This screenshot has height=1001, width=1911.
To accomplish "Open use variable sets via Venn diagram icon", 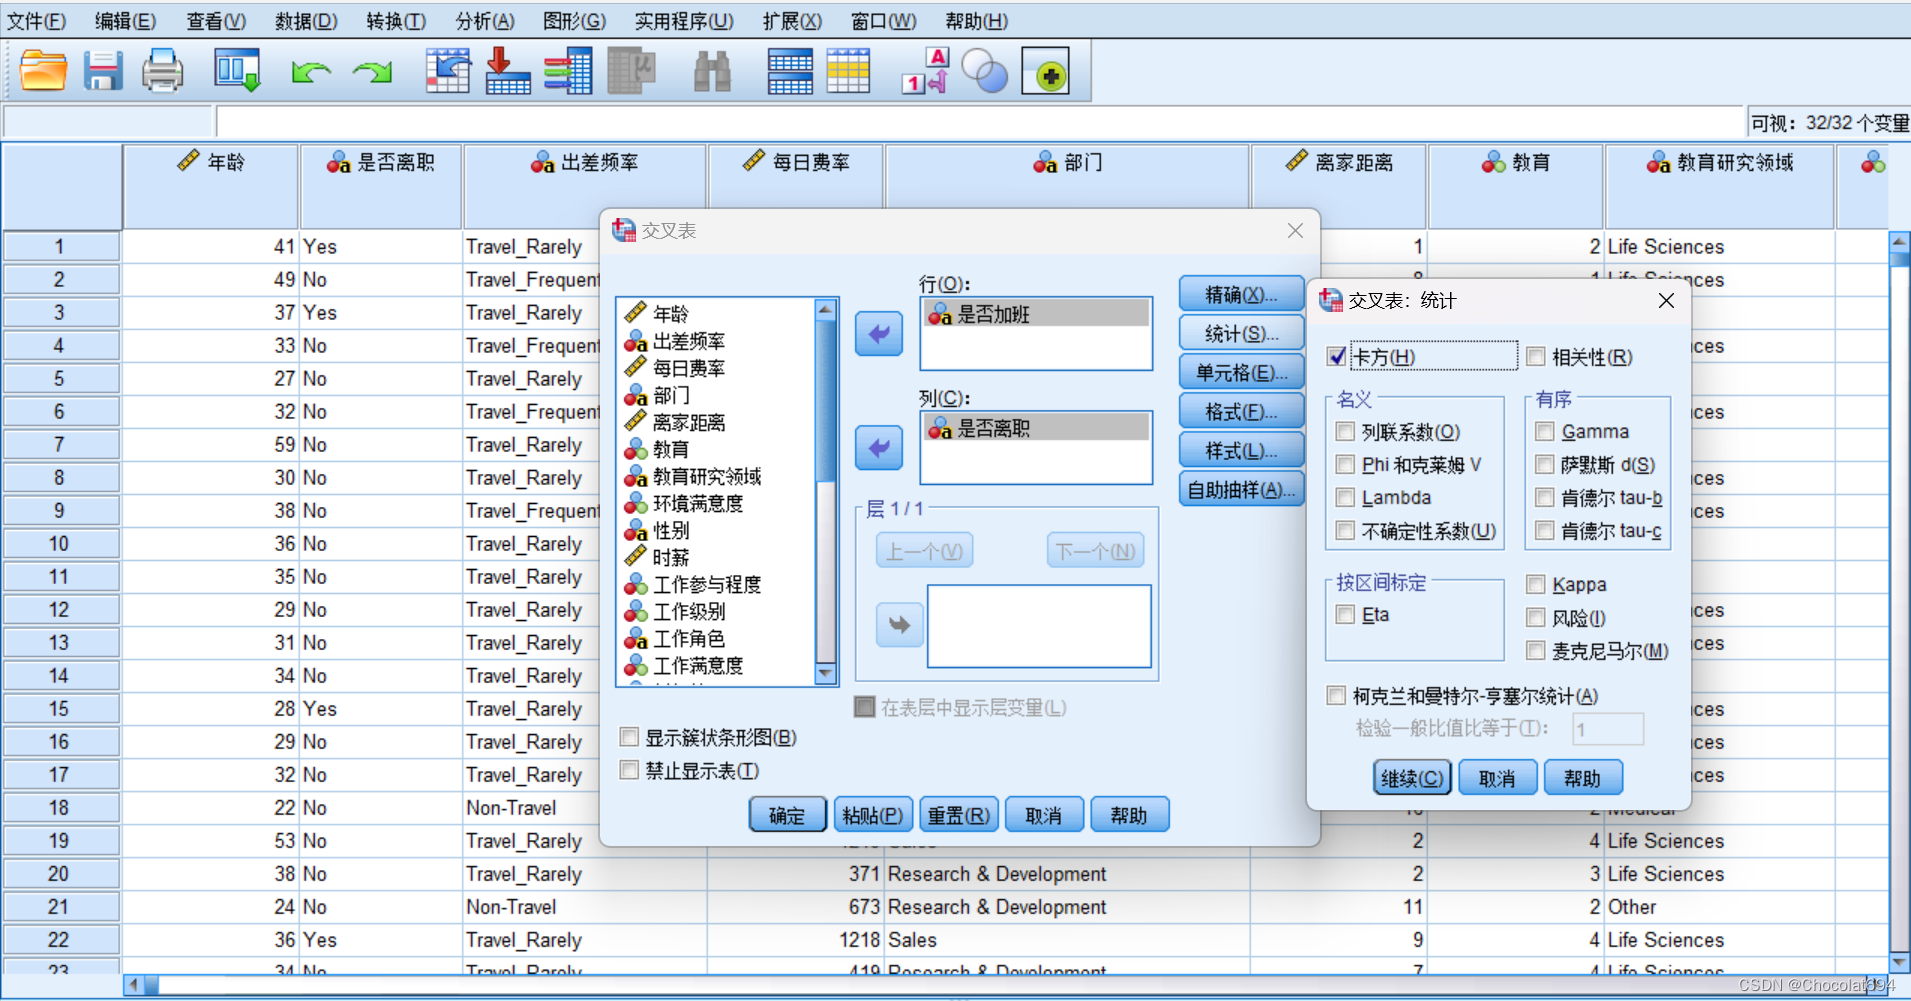I will (984, 70).
